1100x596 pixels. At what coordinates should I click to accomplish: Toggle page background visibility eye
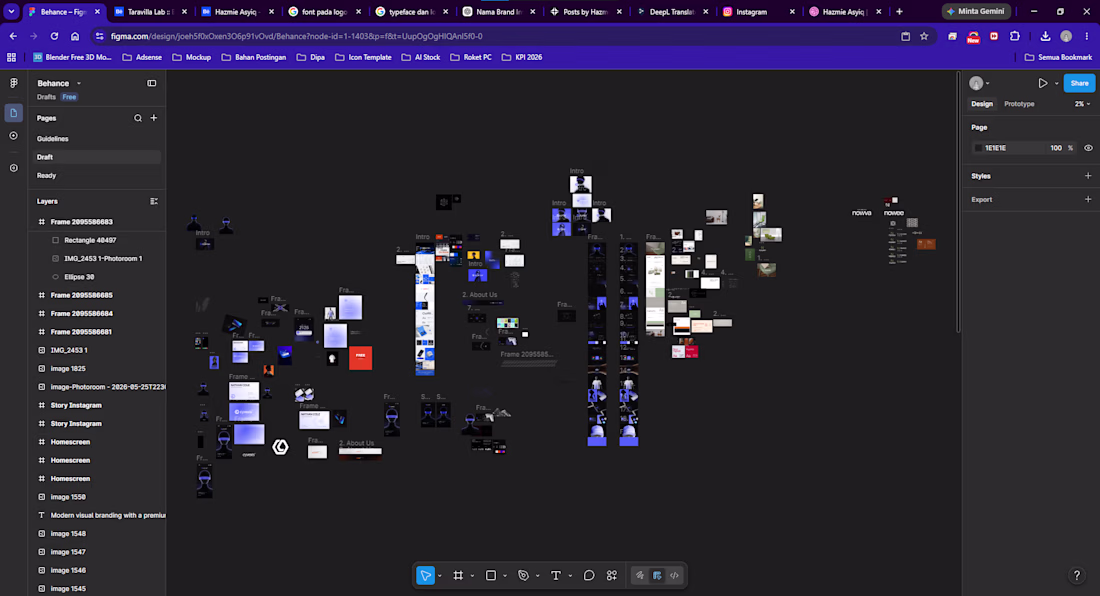(1088, 148)
